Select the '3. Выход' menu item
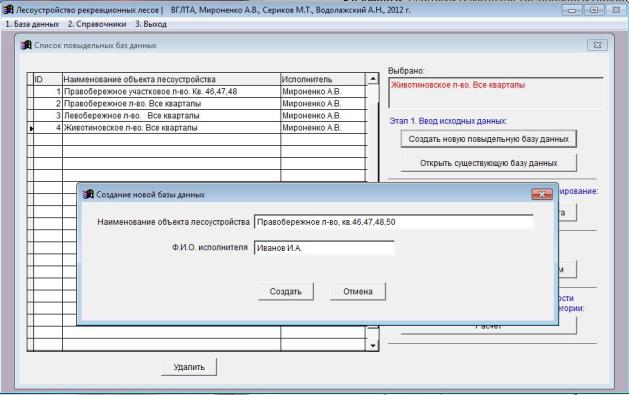Screen dimensions: 629x395 point(151,24)
